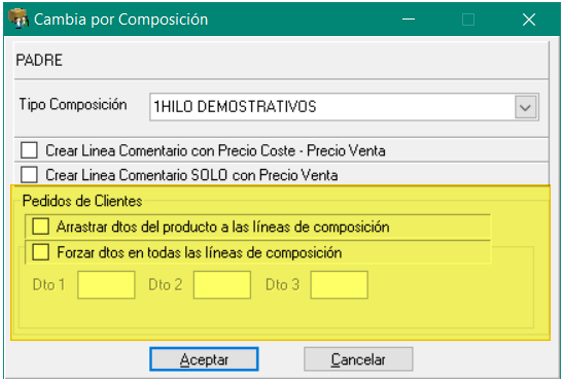Click the Cambia por Composición title bar text
The image size is (567, 385).
pyautogui.click(x=121, y=20)
